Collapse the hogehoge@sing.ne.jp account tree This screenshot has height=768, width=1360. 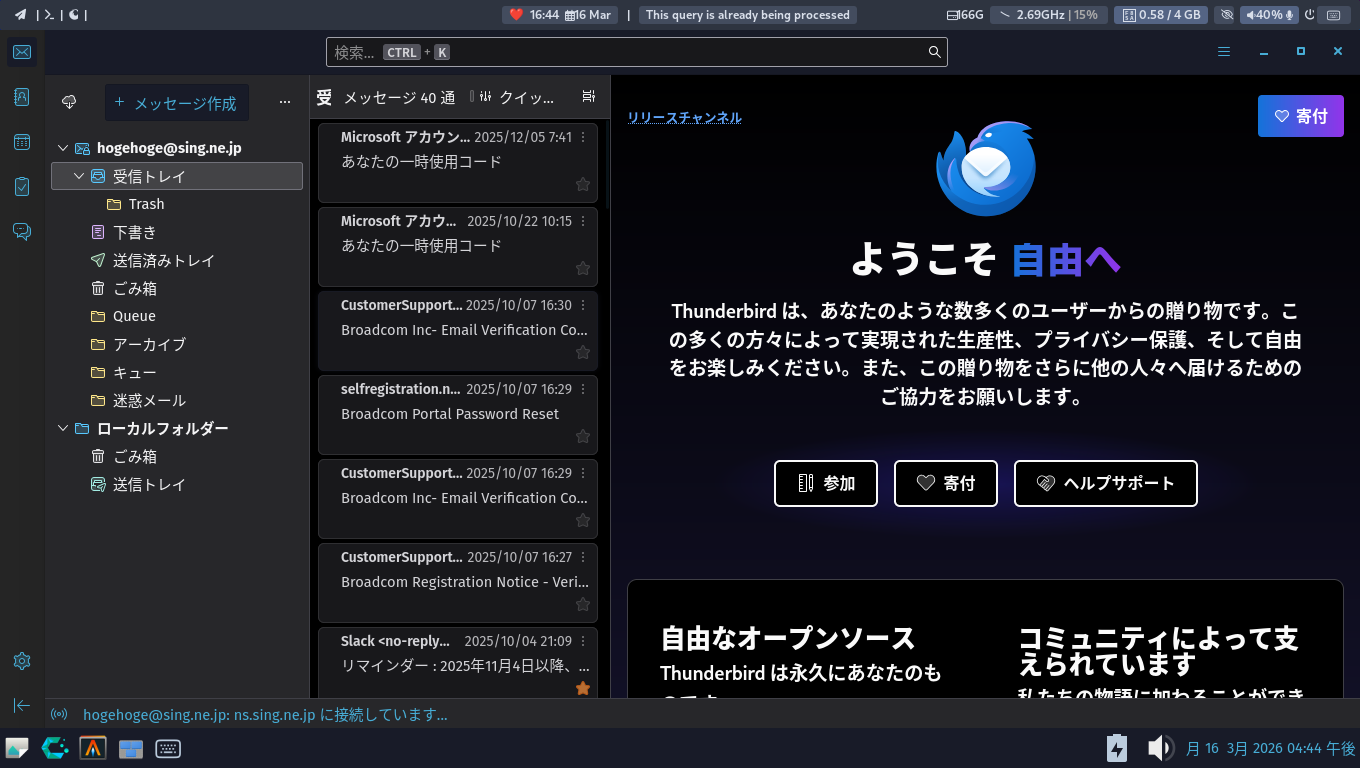pos(63,148)
